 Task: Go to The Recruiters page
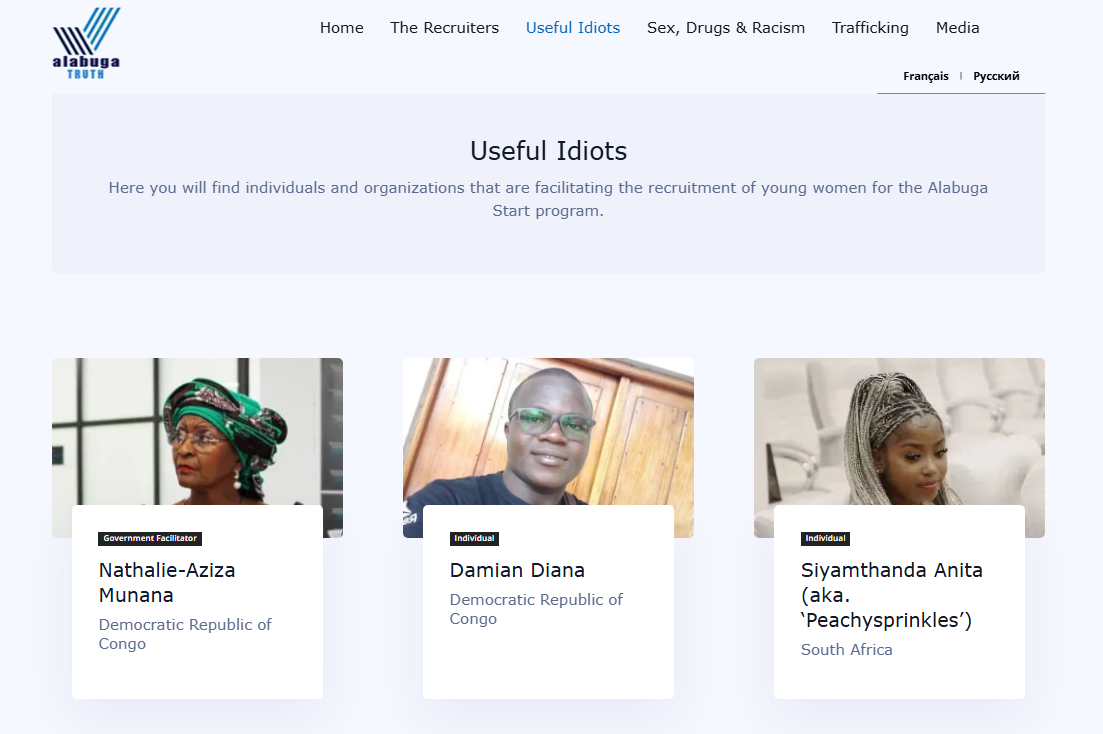444,28
